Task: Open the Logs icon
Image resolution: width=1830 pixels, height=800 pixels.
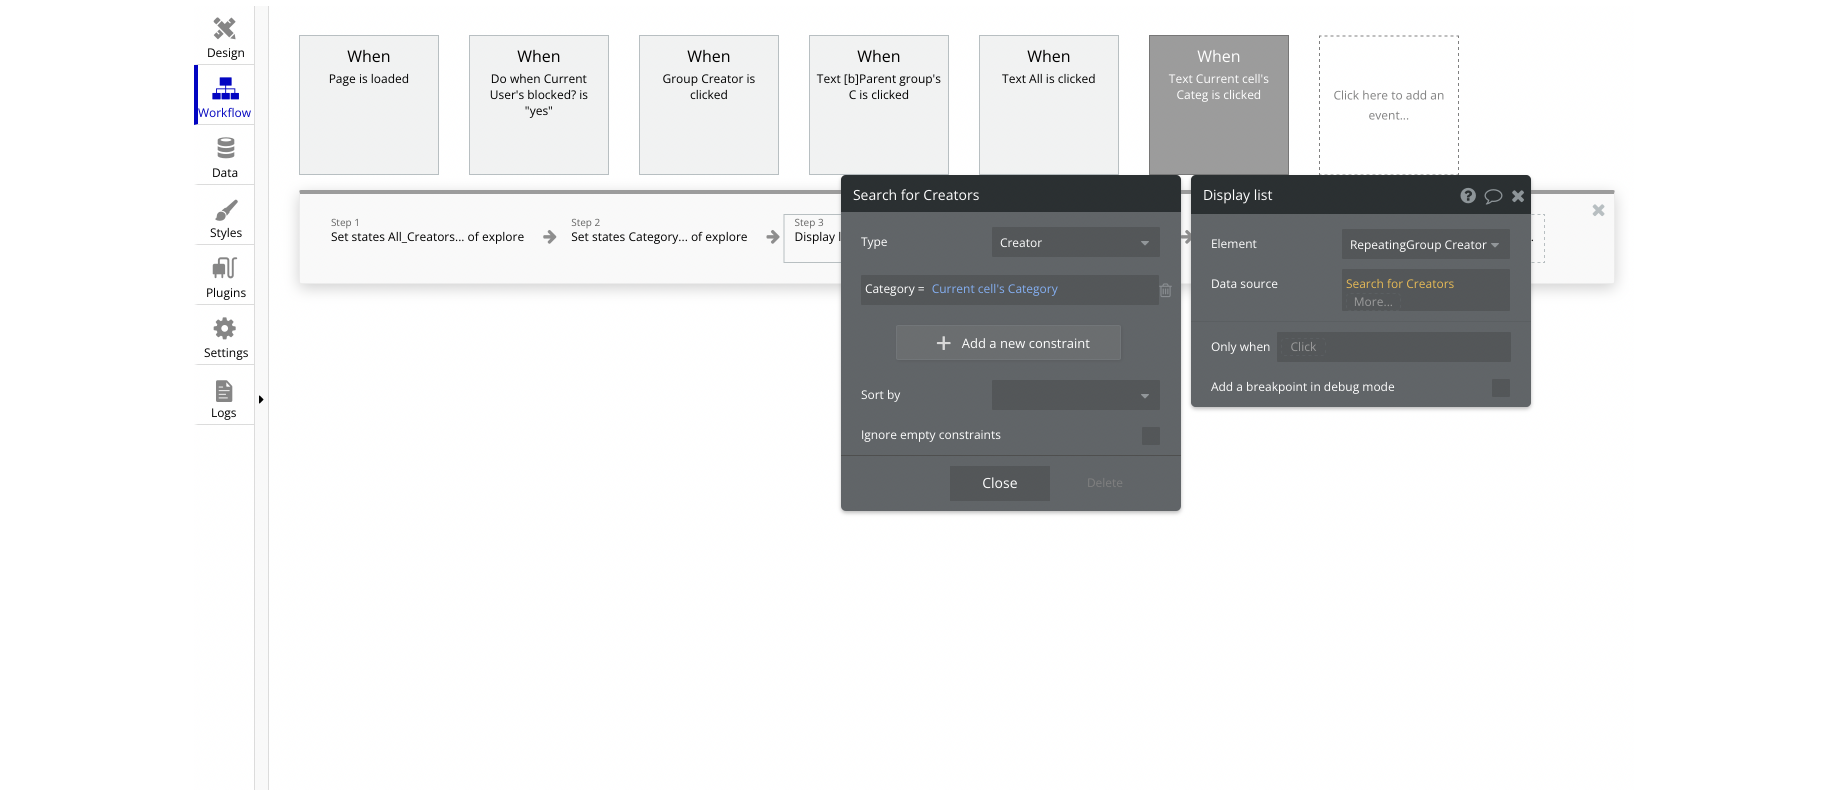Action: 224,391
